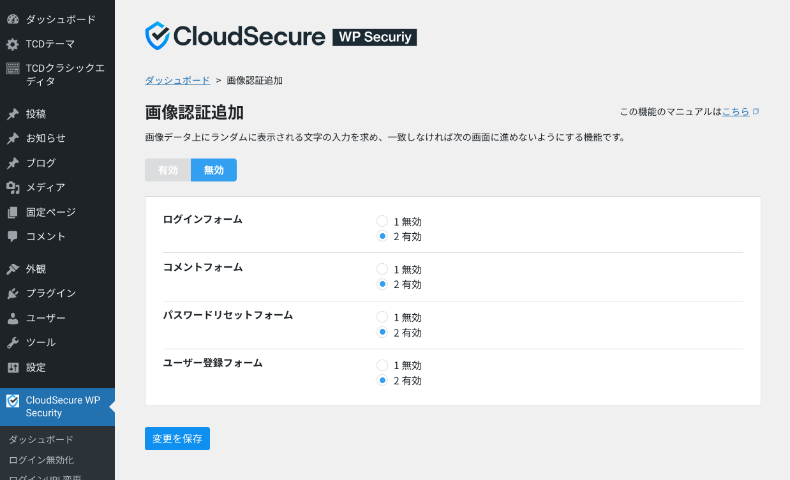Click the WP Securiy badge in header
The width and height of the screenshot is (790, 480).
(375, 37)
